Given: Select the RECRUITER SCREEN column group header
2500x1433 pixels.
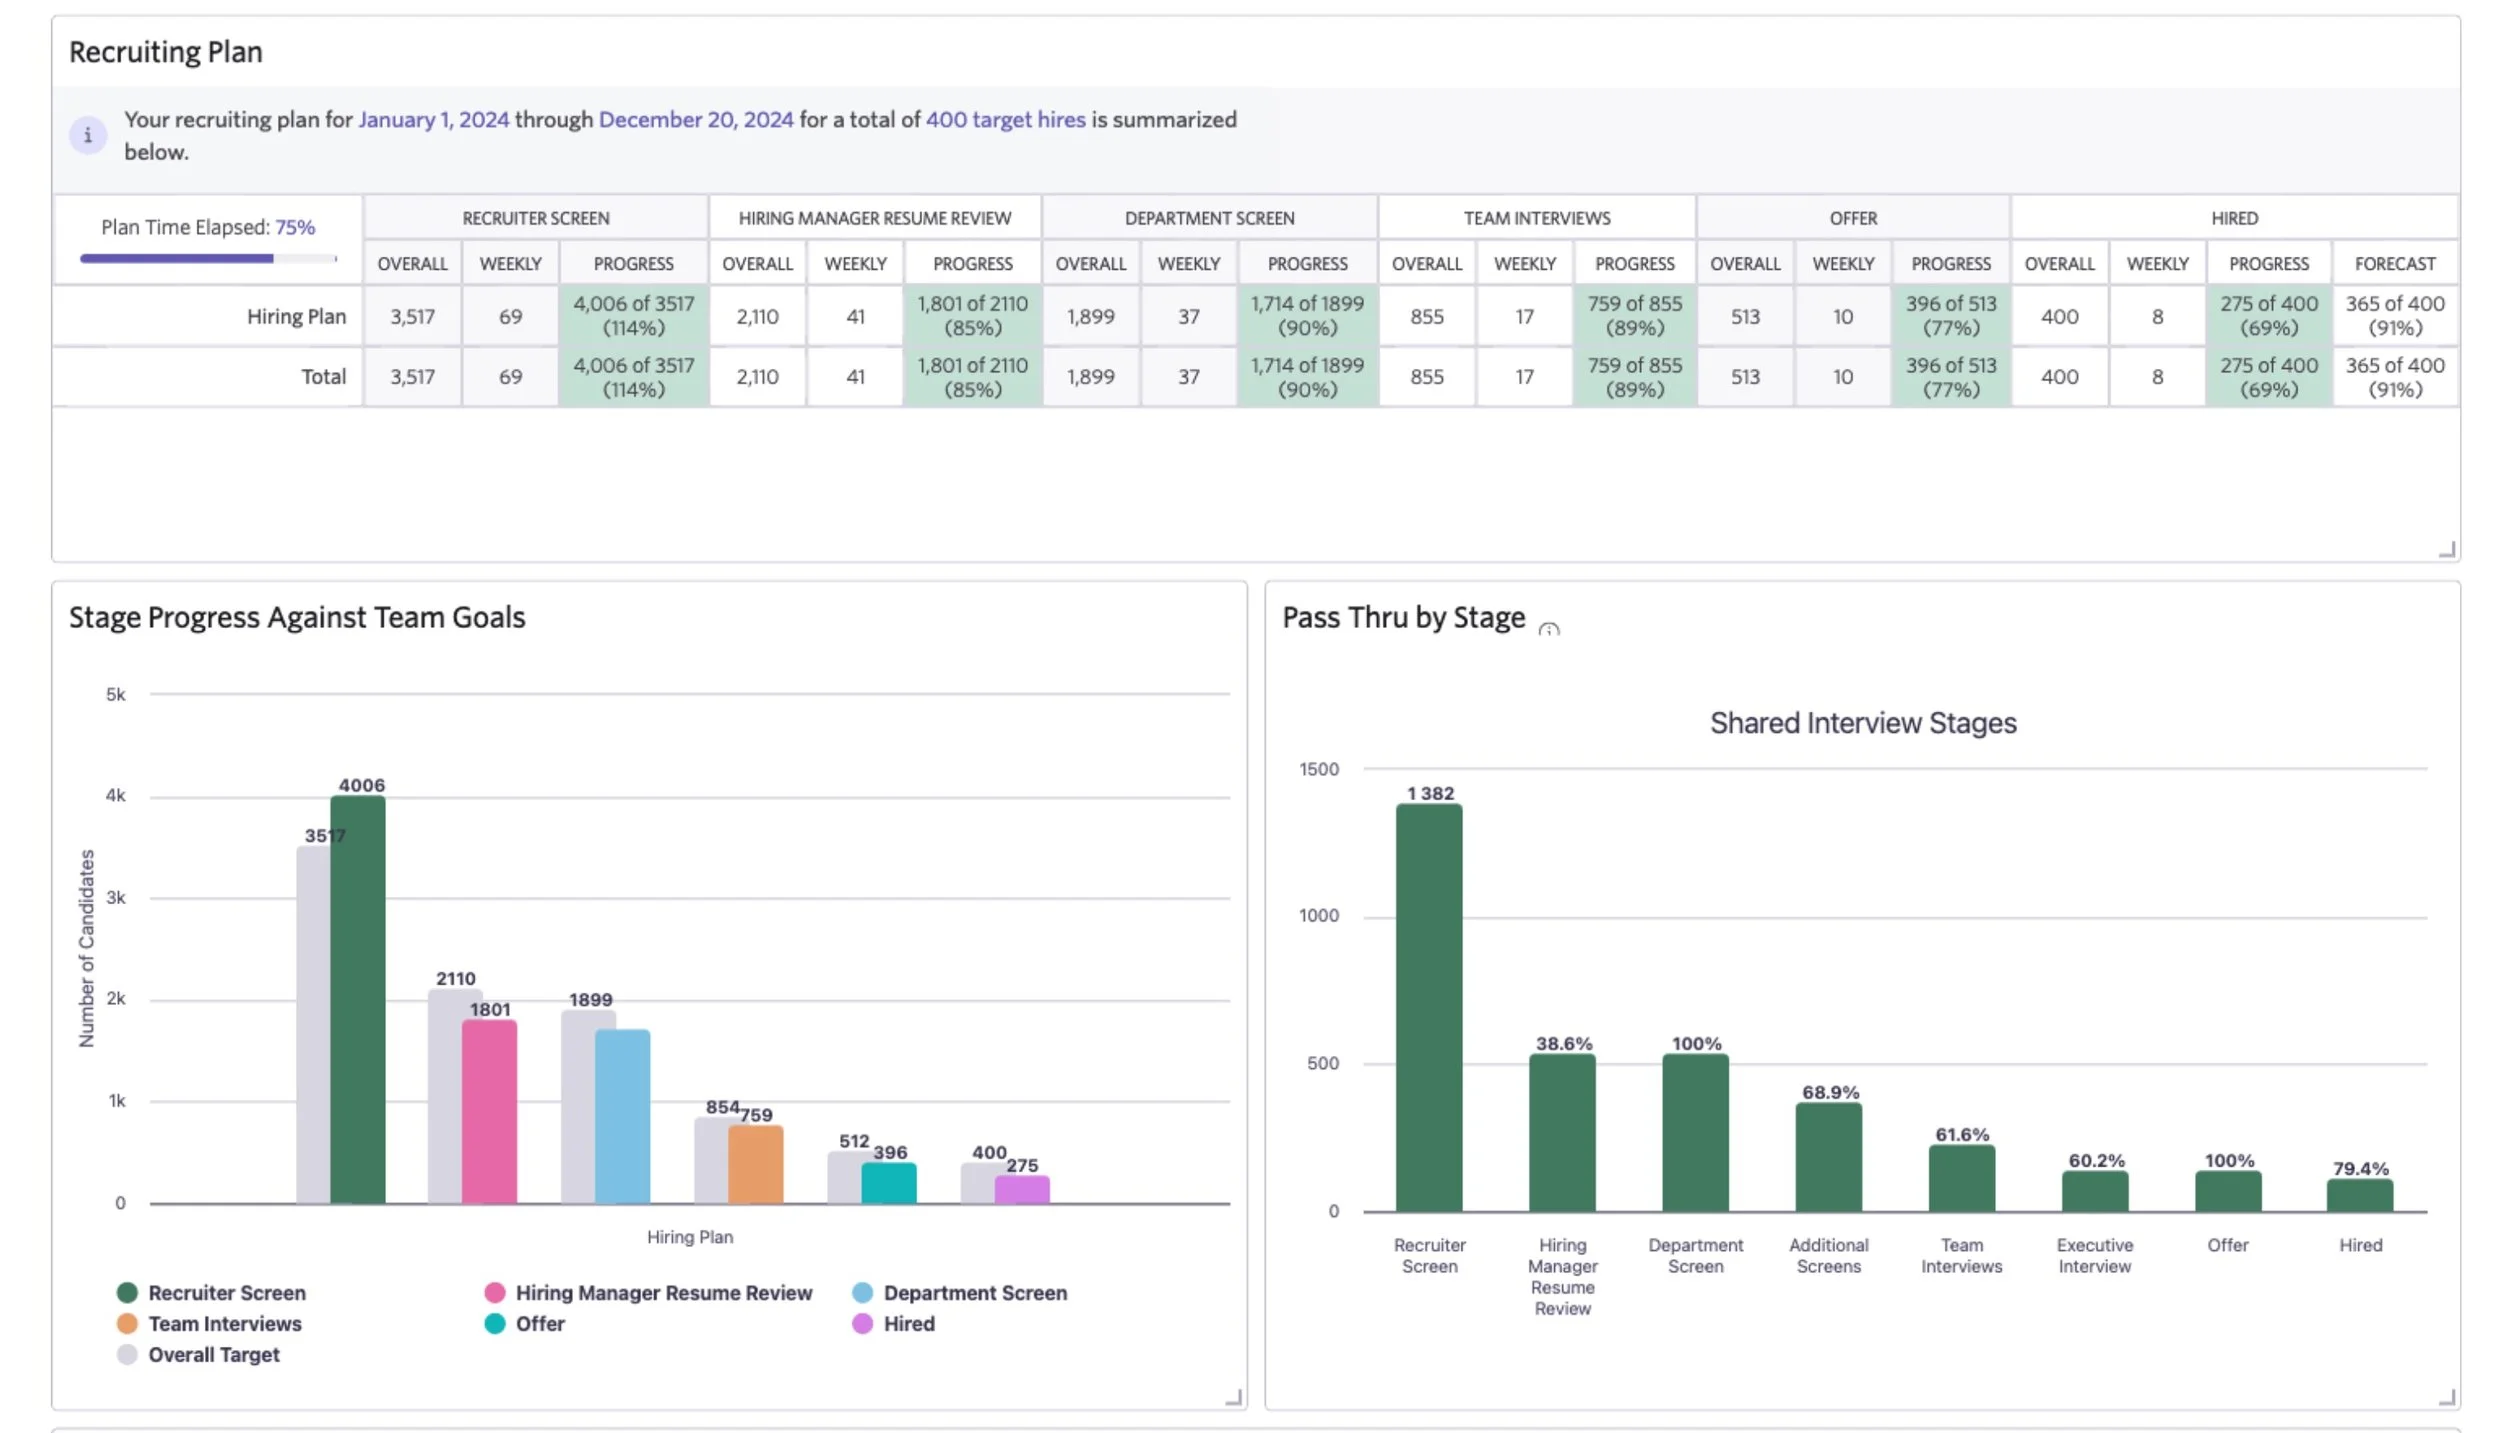Looking at the screenshot, I should (x=536, y=217).
